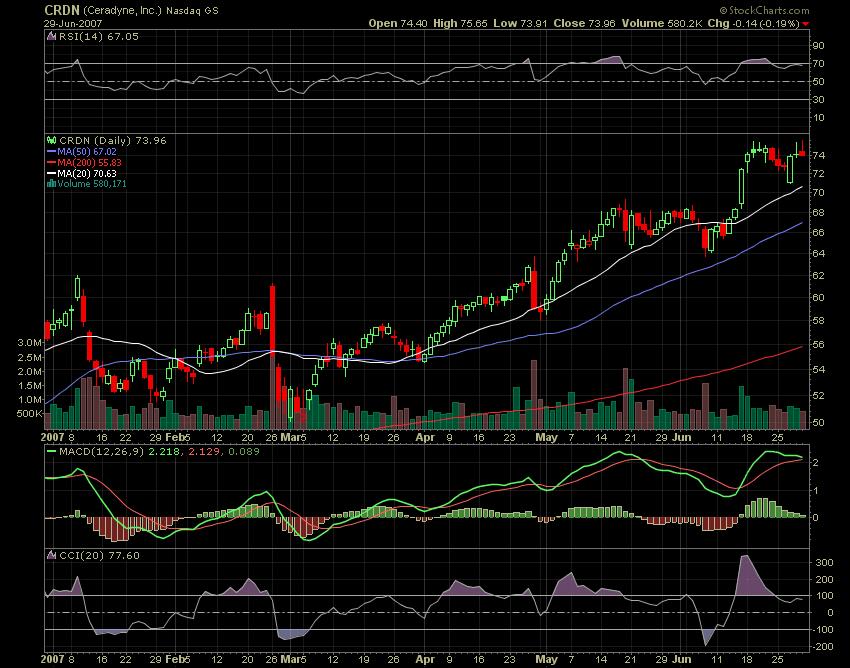Click the 30 level on RSI axis

[x=818, y=100]
